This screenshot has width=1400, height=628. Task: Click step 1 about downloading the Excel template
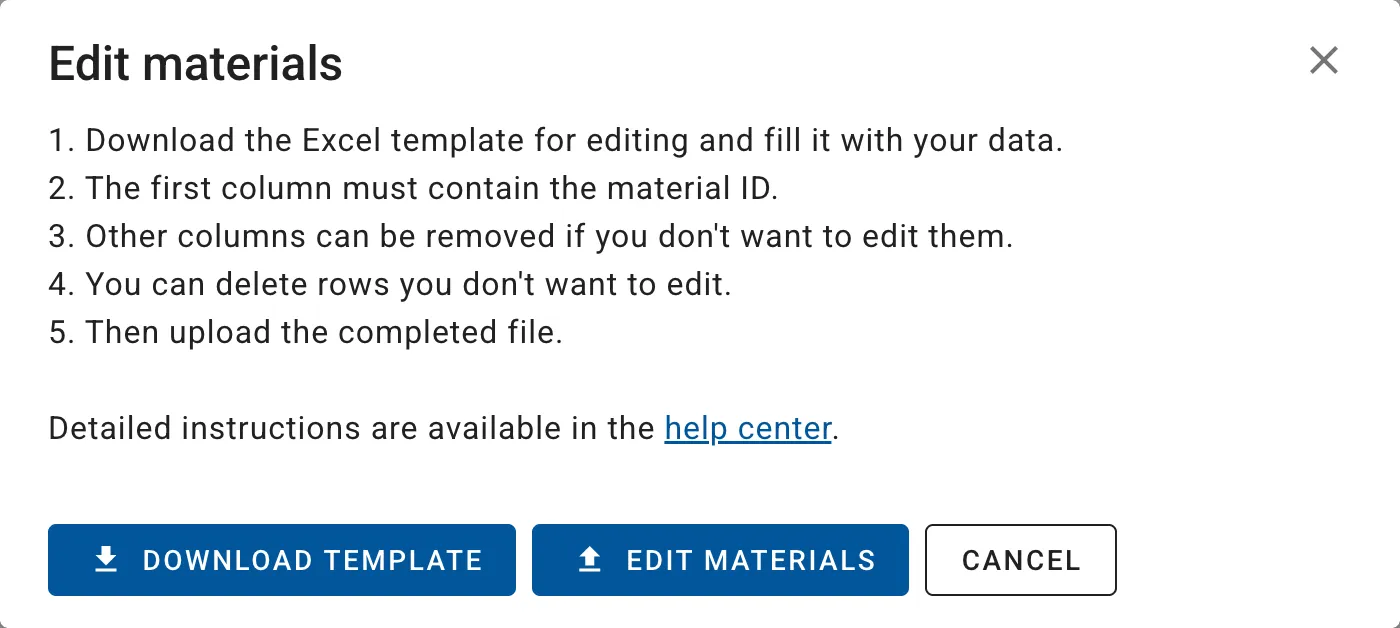tap(555, 141)
